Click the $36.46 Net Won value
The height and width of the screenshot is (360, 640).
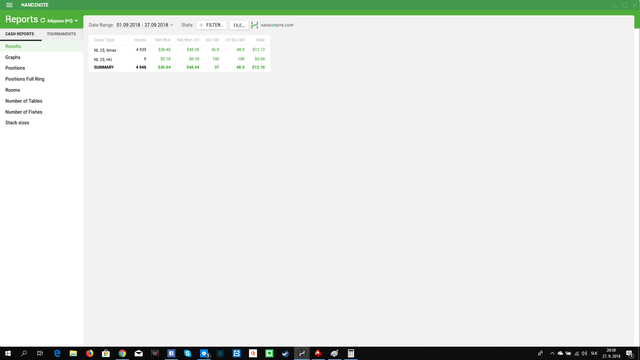164,50
